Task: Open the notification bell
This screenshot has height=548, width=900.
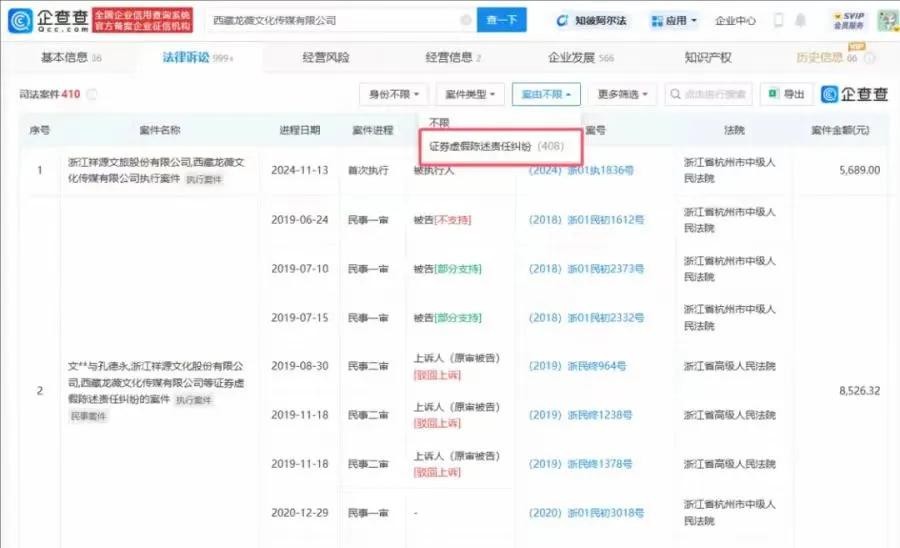Action: point(802,20)
